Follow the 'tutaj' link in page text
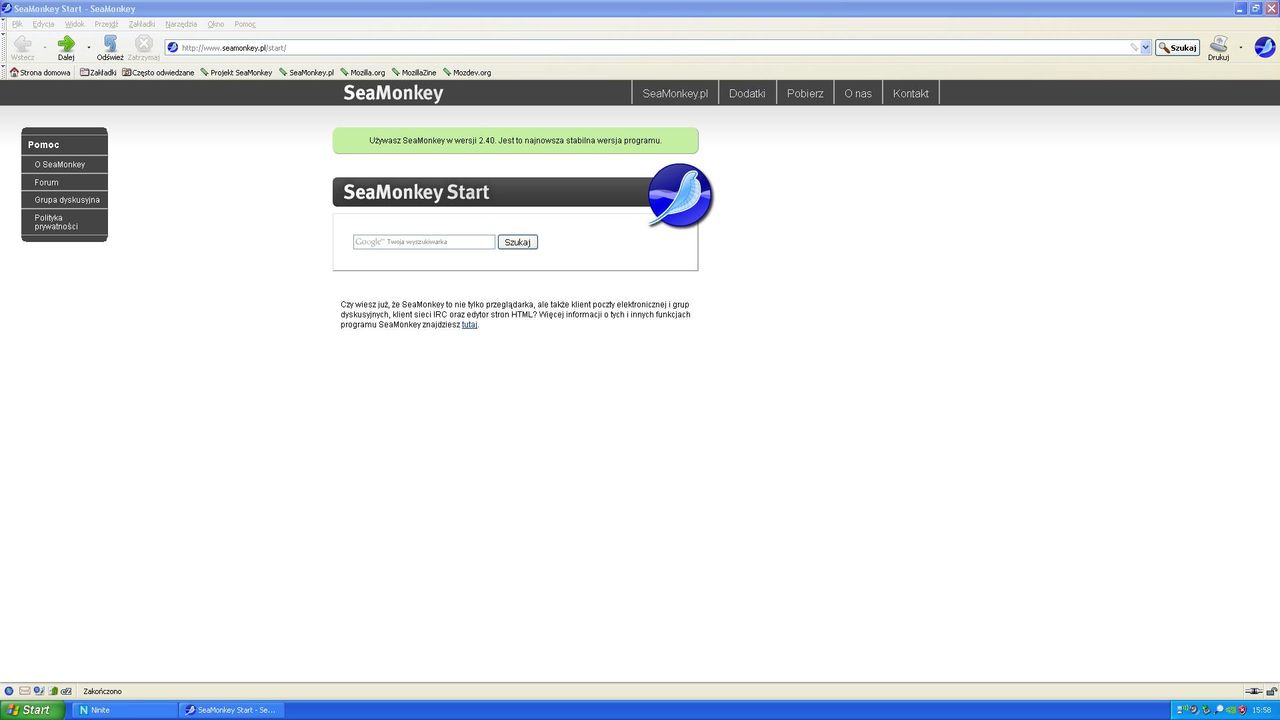1280x720 pixels. (469, 324)
